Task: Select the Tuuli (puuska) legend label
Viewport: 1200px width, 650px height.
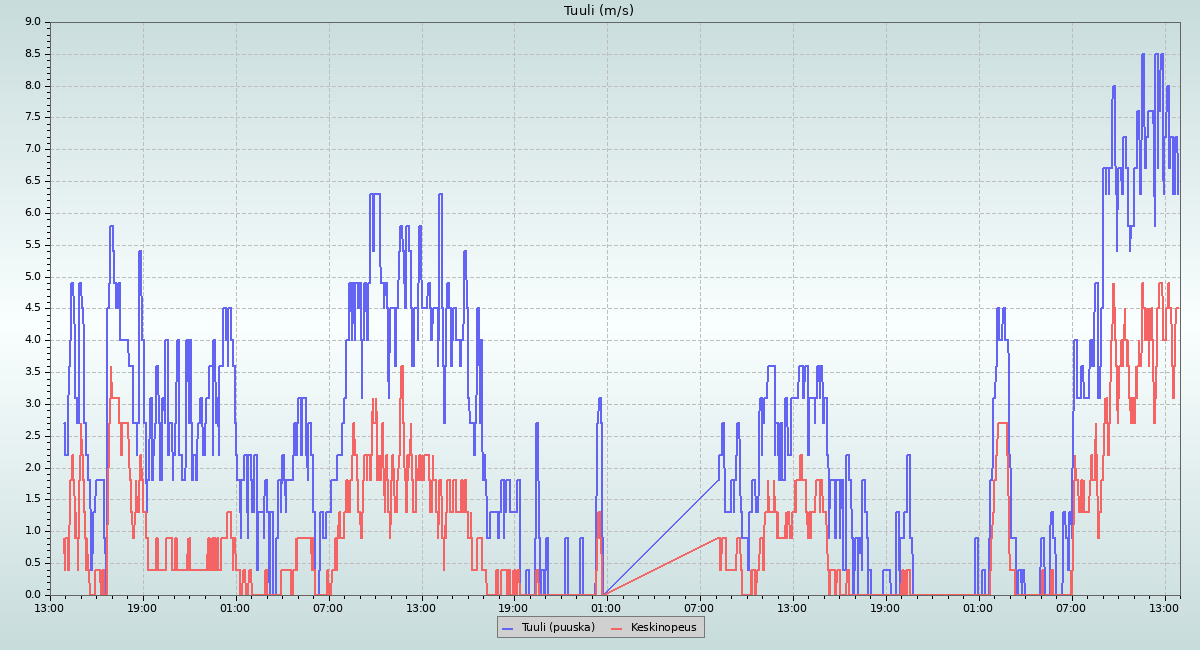Action: coord(557,627)
